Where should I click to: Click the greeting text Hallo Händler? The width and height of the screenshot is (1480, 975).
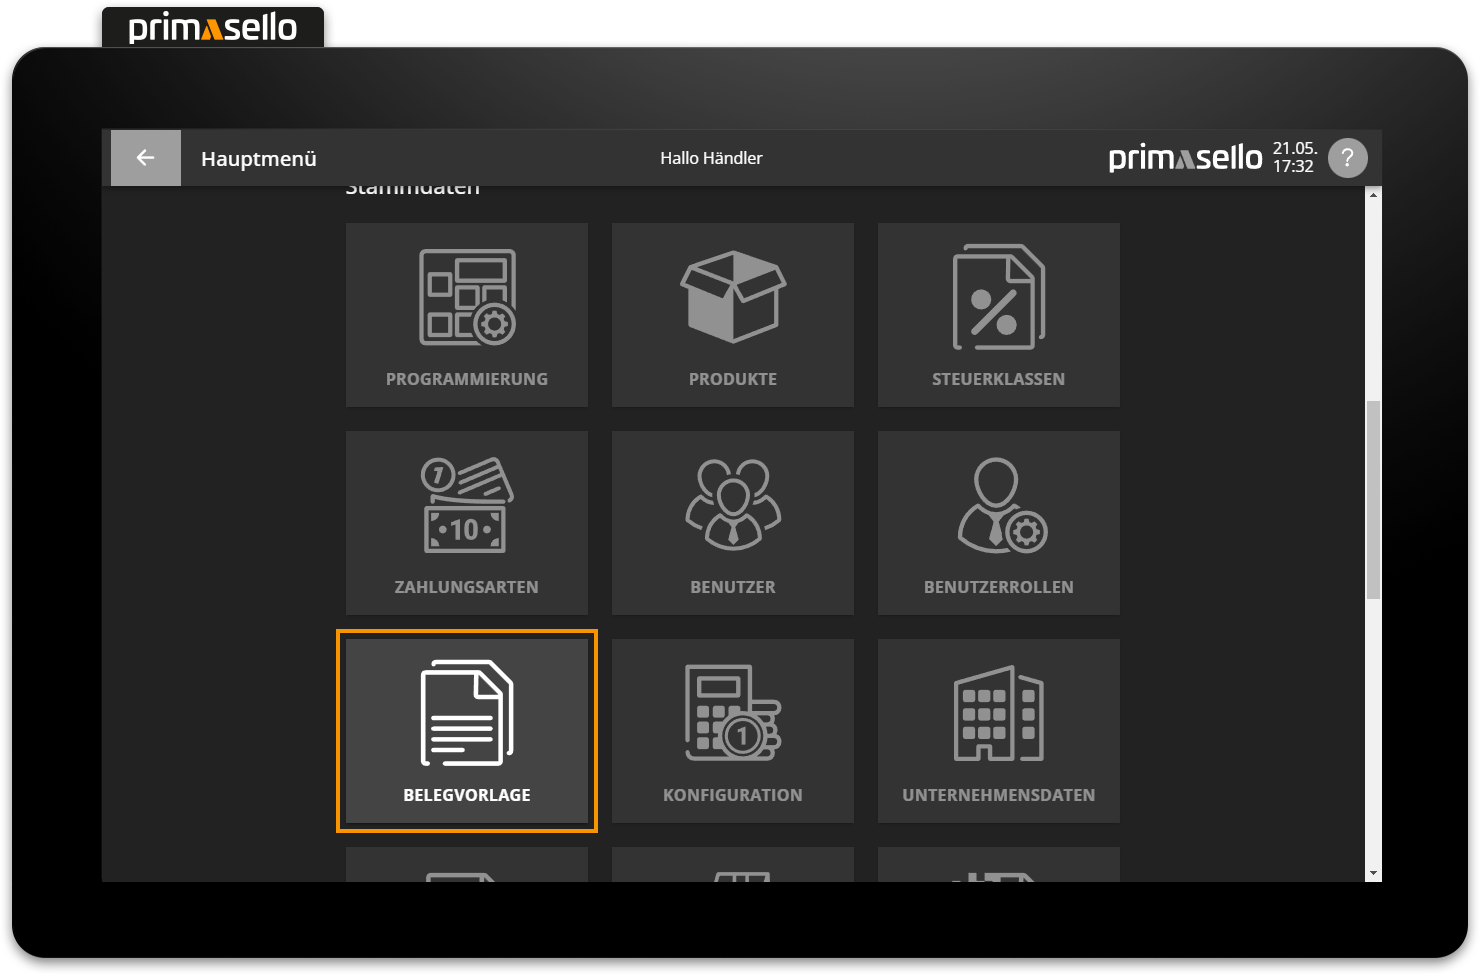[x=710, y=157]
